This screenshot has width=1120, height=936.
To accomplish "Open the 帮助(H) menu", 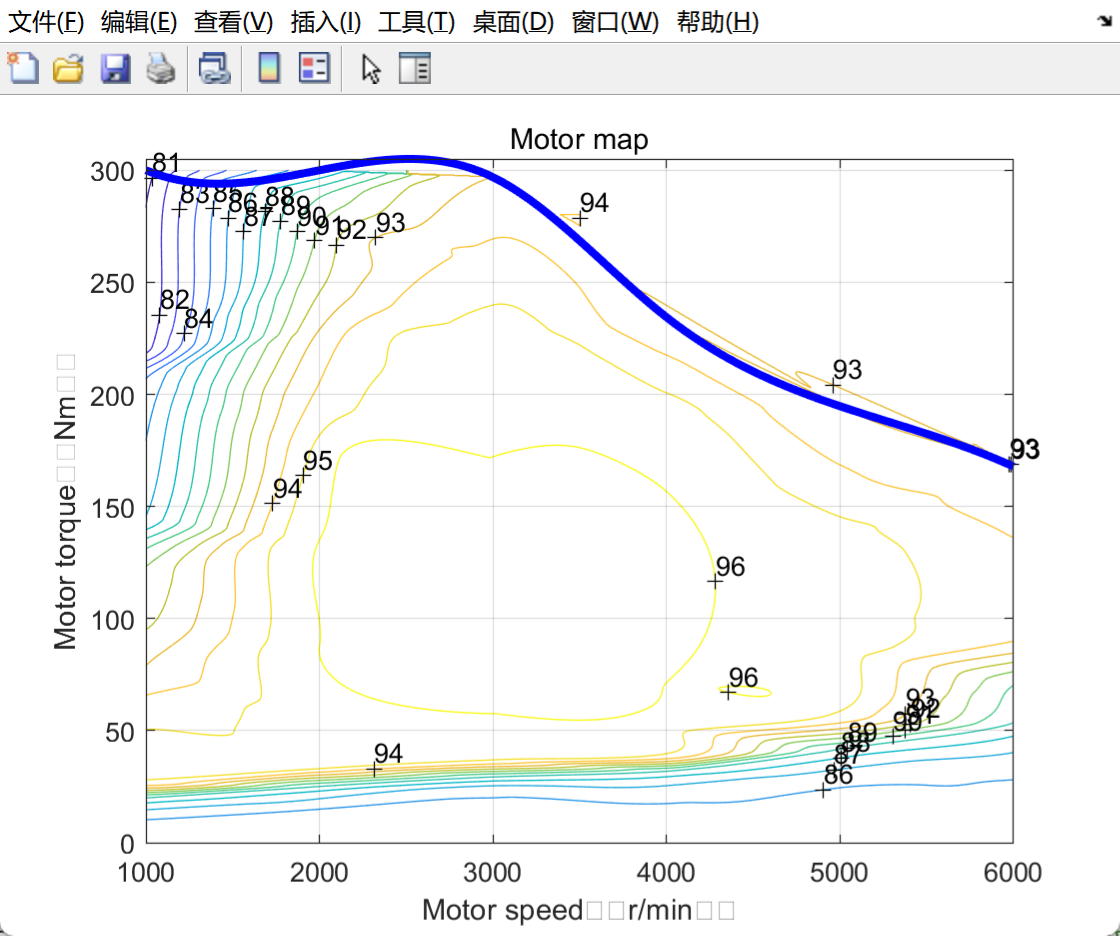I will pyautogui.click(x=717, y=22).
